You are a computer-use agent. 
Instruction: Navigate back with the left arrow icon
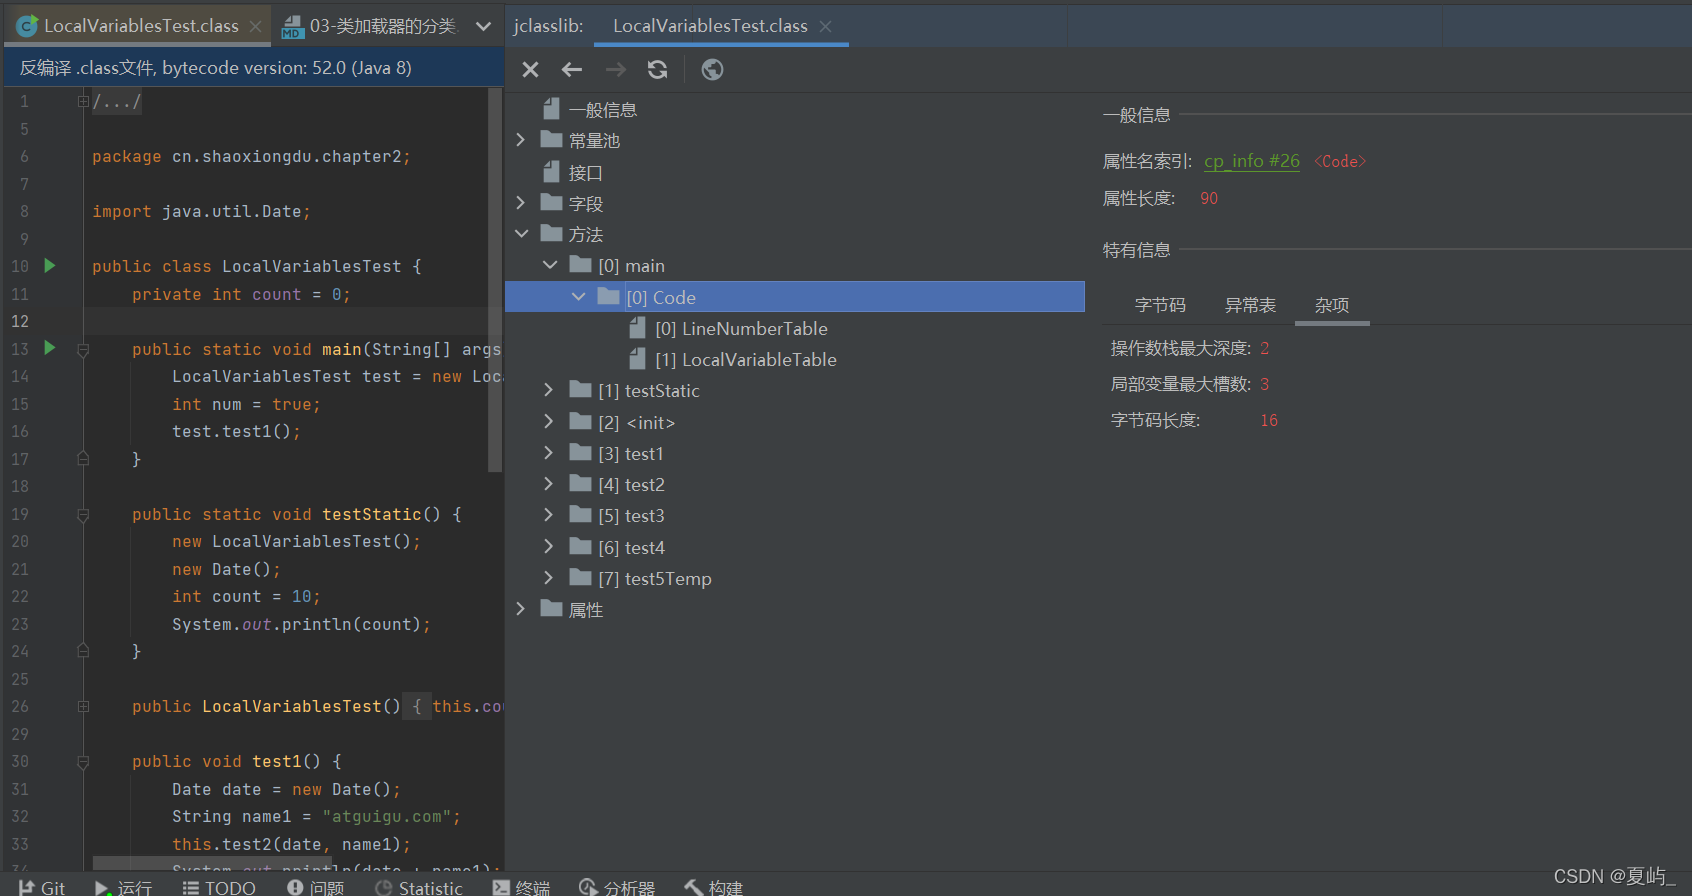click(x=572, y=69)
